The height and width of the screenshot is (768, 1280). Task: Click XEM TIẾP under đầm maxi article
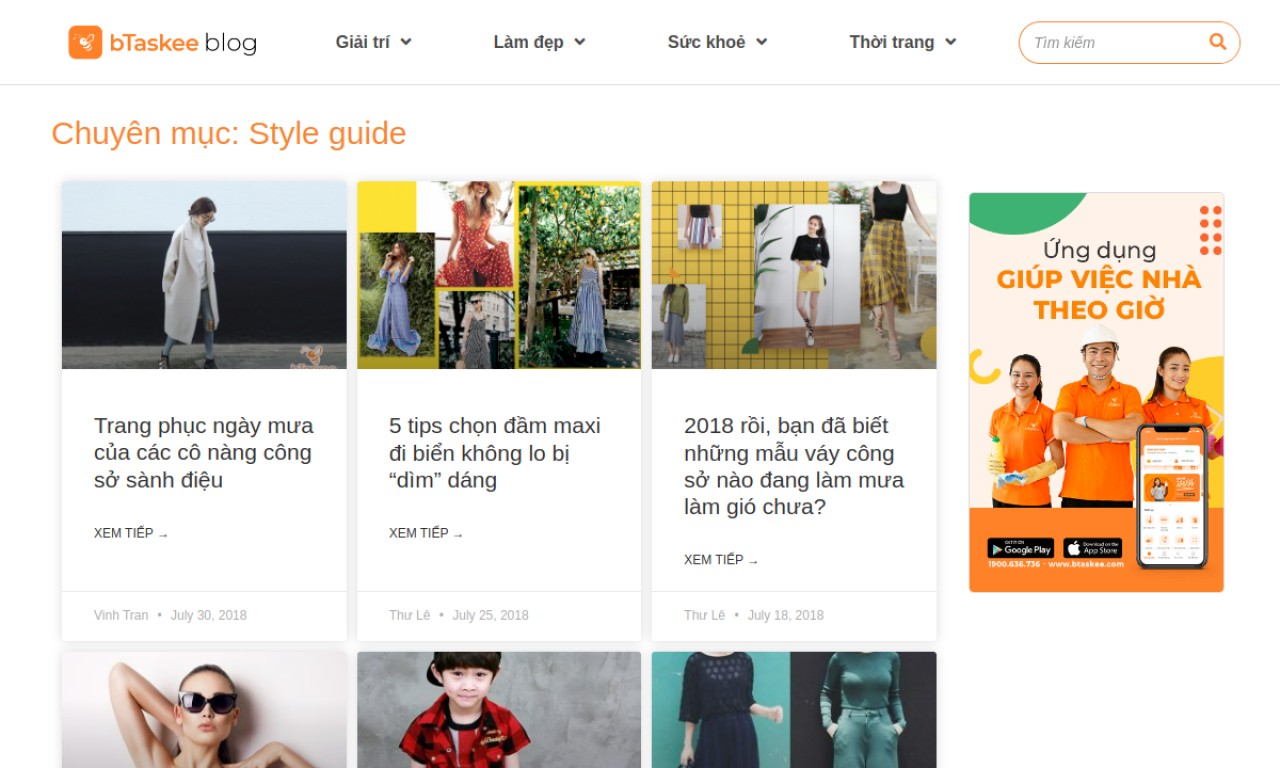(426, 533)
